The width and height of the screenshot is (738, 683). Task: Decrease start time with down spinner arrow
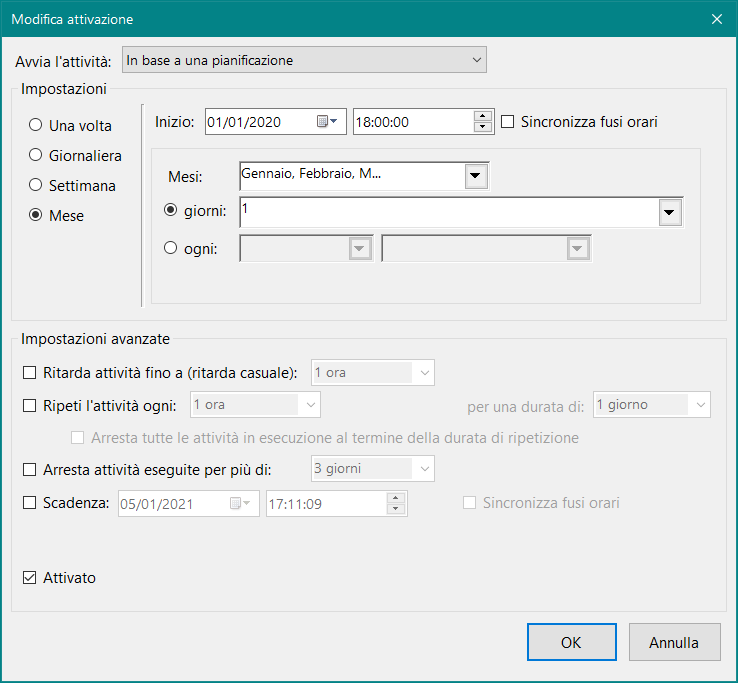point(482,127)
